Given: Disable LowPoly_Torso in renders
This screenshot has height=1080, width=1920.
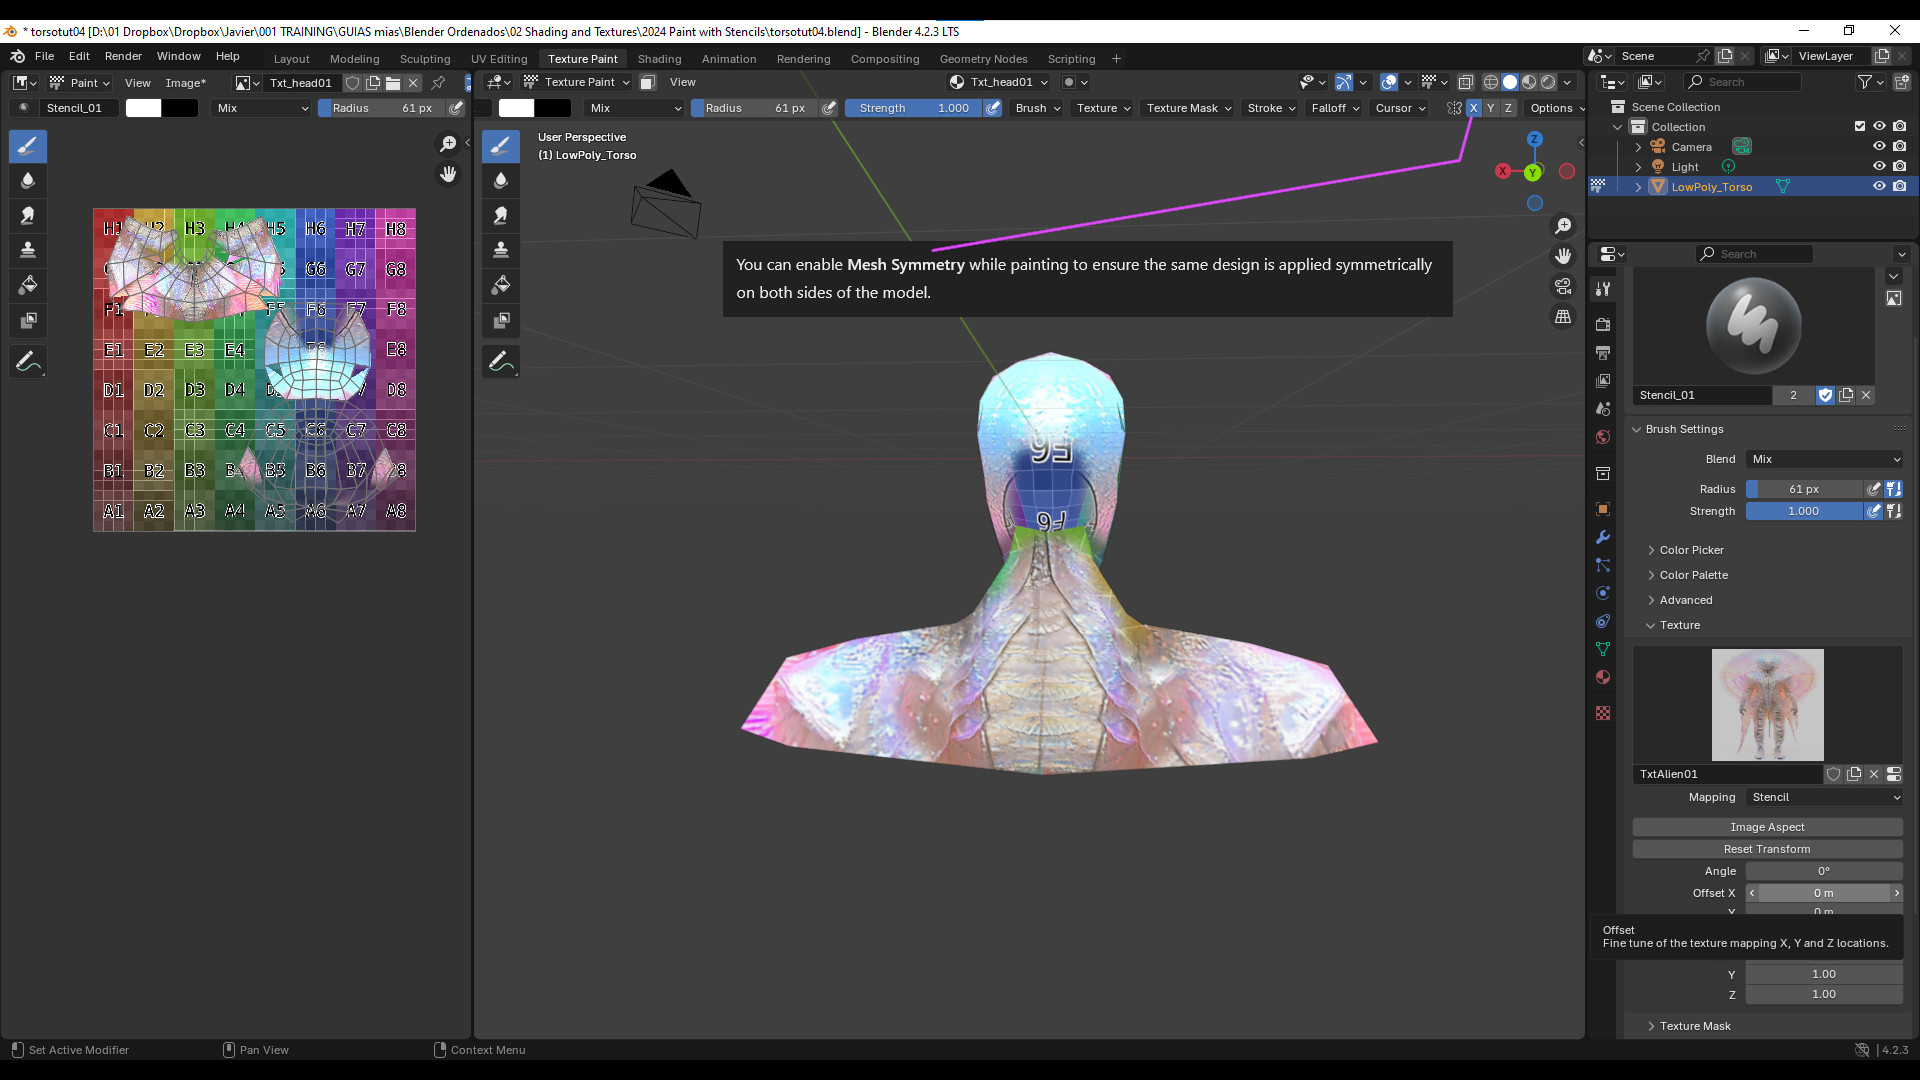Looking at the screenshot, I should pyautogui.click(x=1899, y=187).
